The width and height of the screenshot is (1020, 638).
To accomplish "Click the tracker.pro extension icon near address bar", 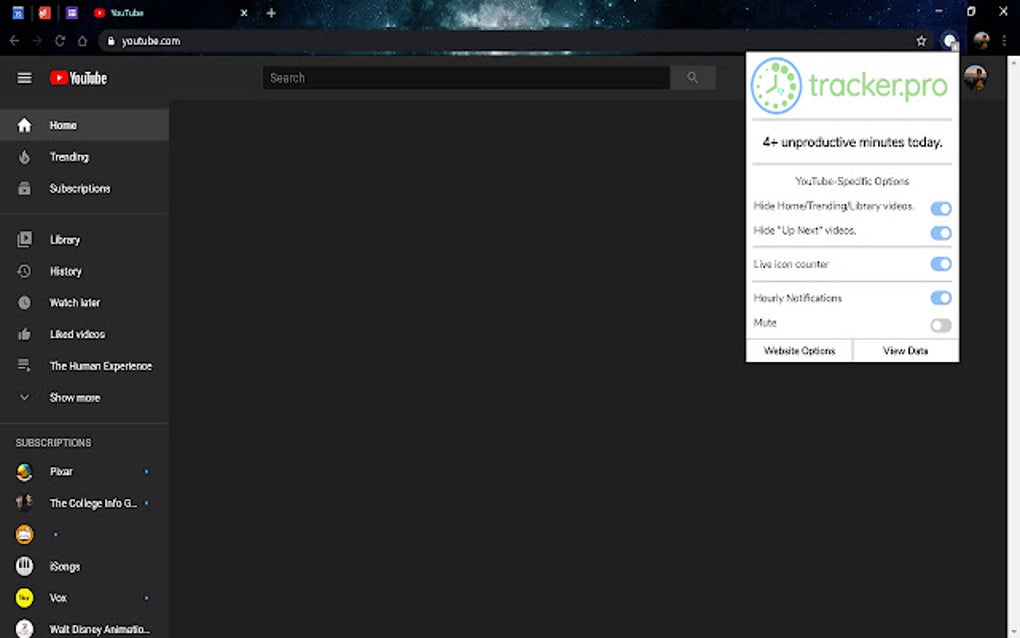I will pos(950,41).
